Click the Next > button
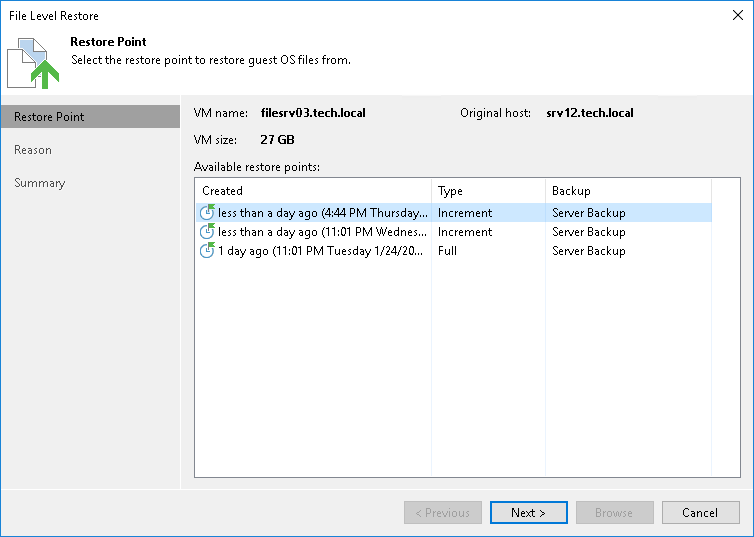The width and height of the screenshot is (754, 537). click(528, 512)
